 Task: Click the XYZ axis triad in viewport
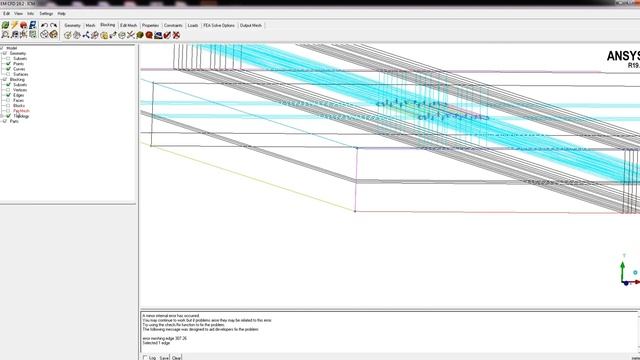click(x=629, y=270)
